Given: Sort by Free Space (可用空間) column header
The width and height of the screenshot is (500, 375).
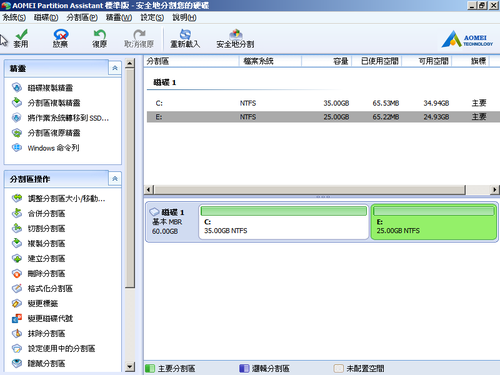Looking at the screenshot, I should pos(427,61).
